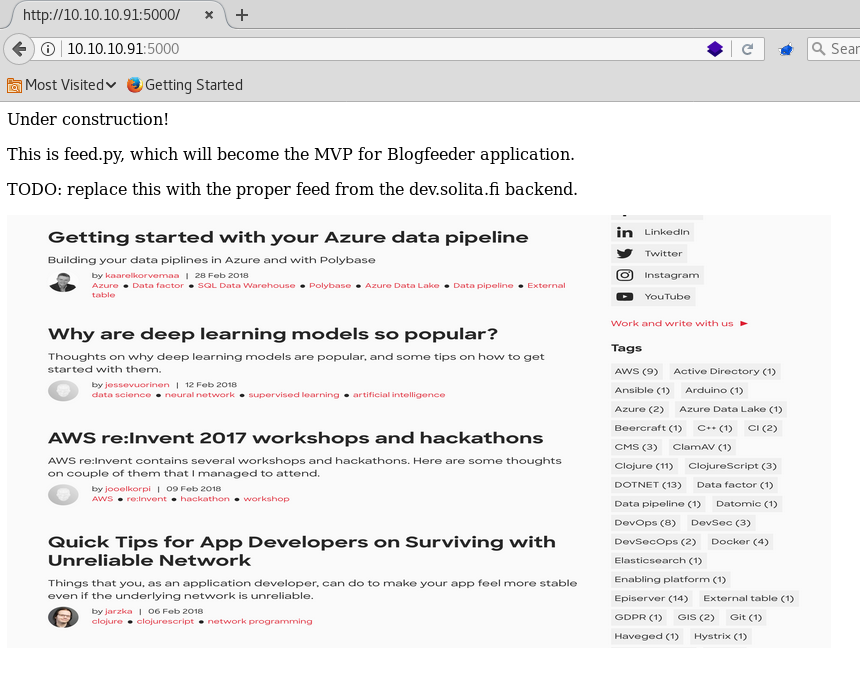Viewport: 860px width, 688px height.
Task: Select the 10.10.10.91:5000 browser tab
Action: pos(110,15)
